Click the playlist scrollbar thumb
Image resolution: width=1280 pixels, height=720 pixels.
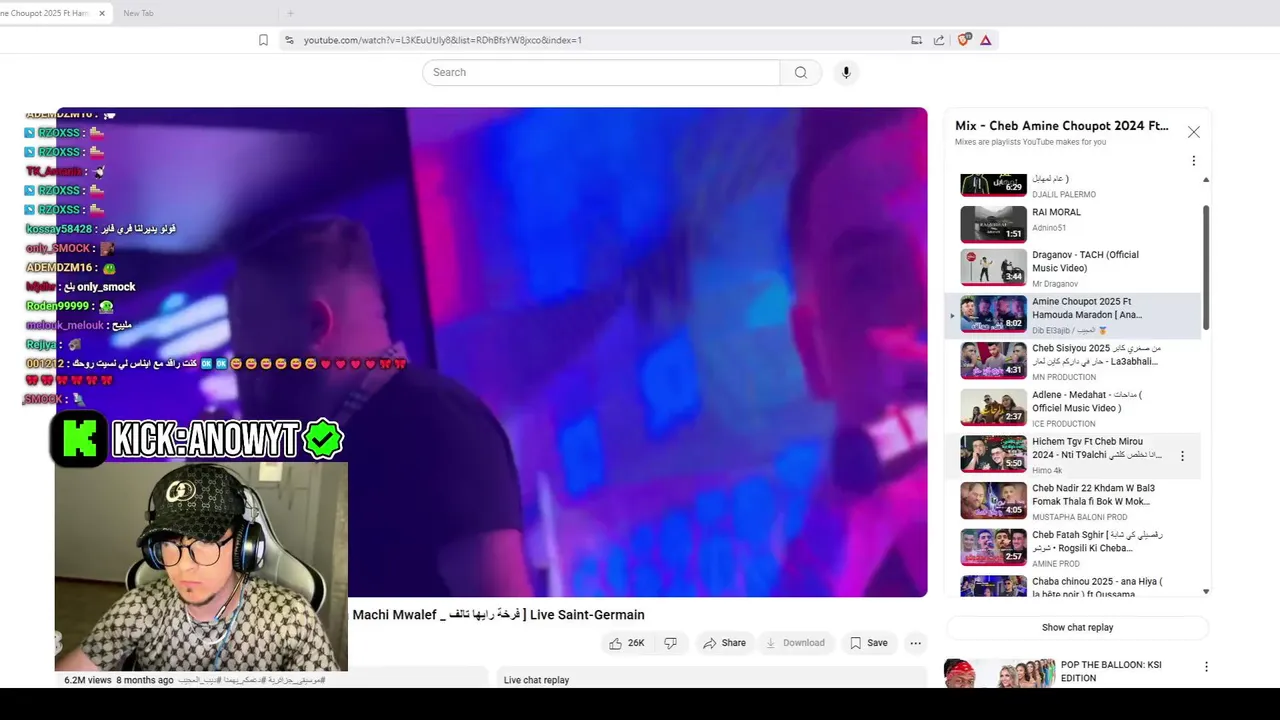(x=1206, y=267)
